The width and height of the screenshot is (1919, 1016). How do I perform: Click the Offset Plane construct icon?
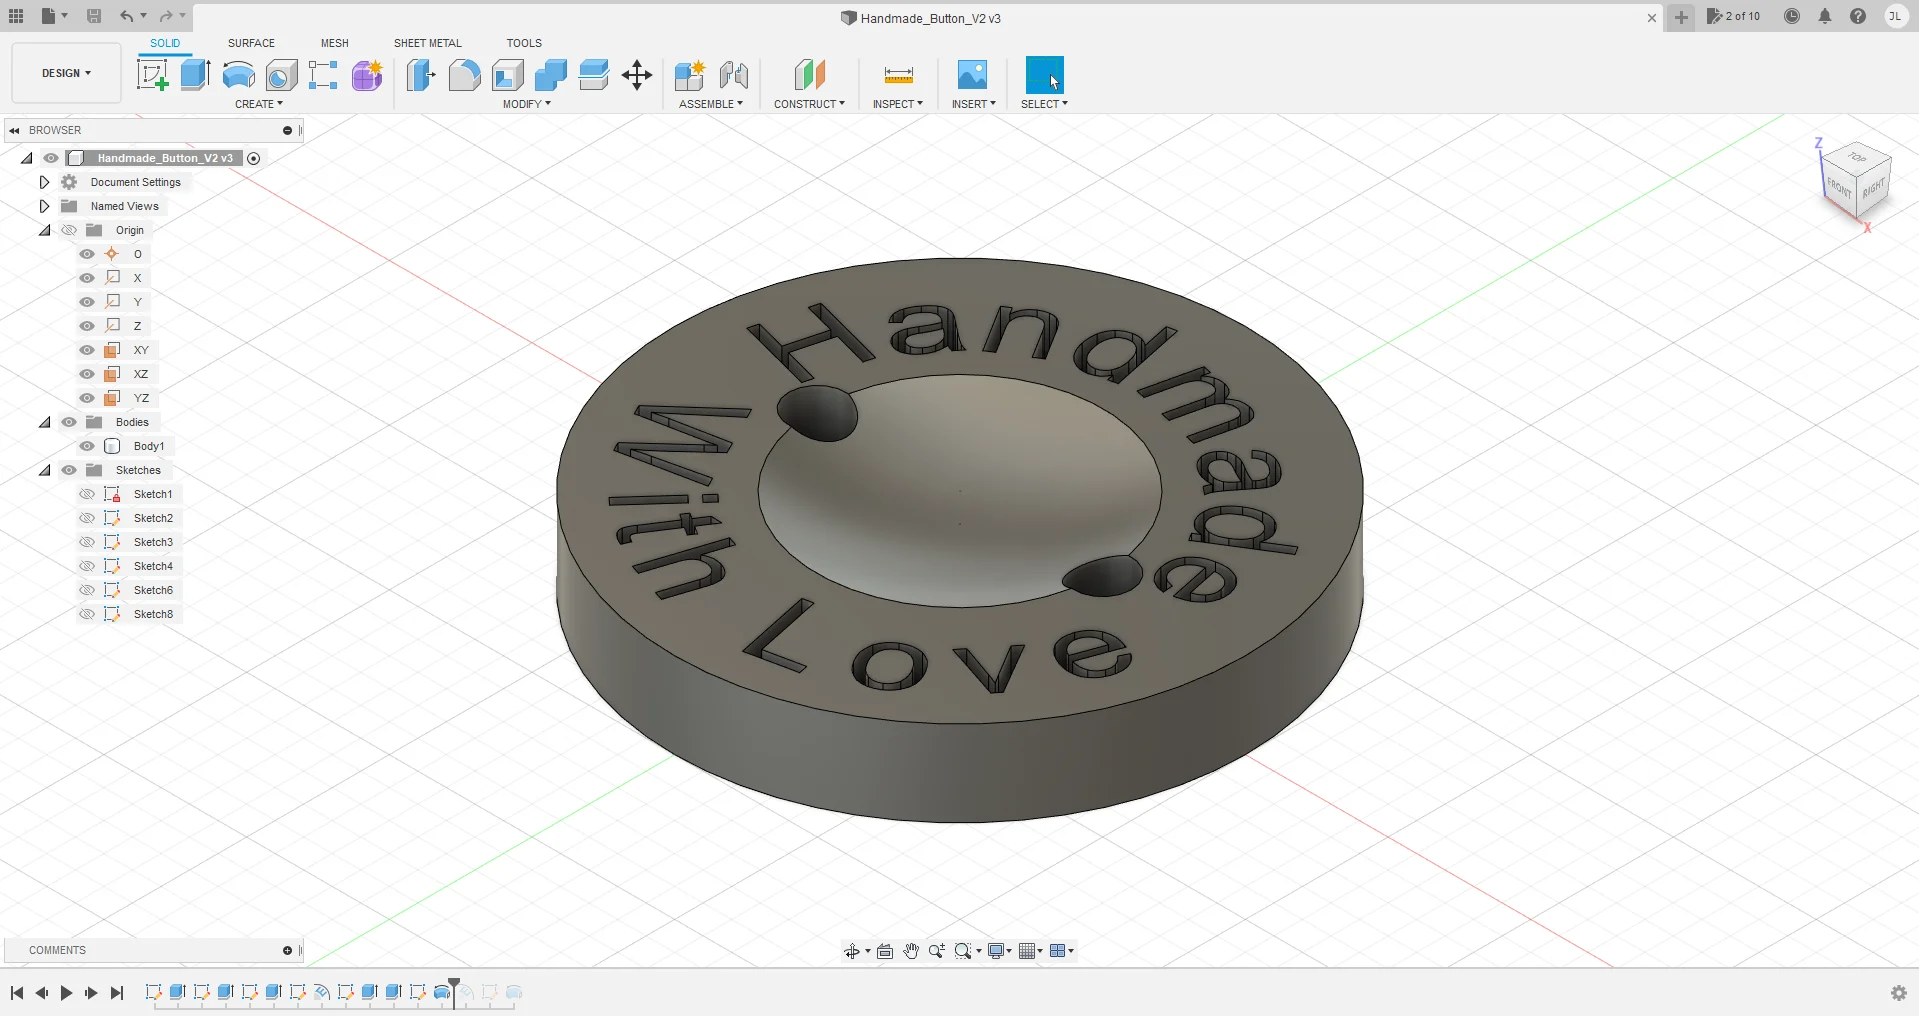(810, 75)
